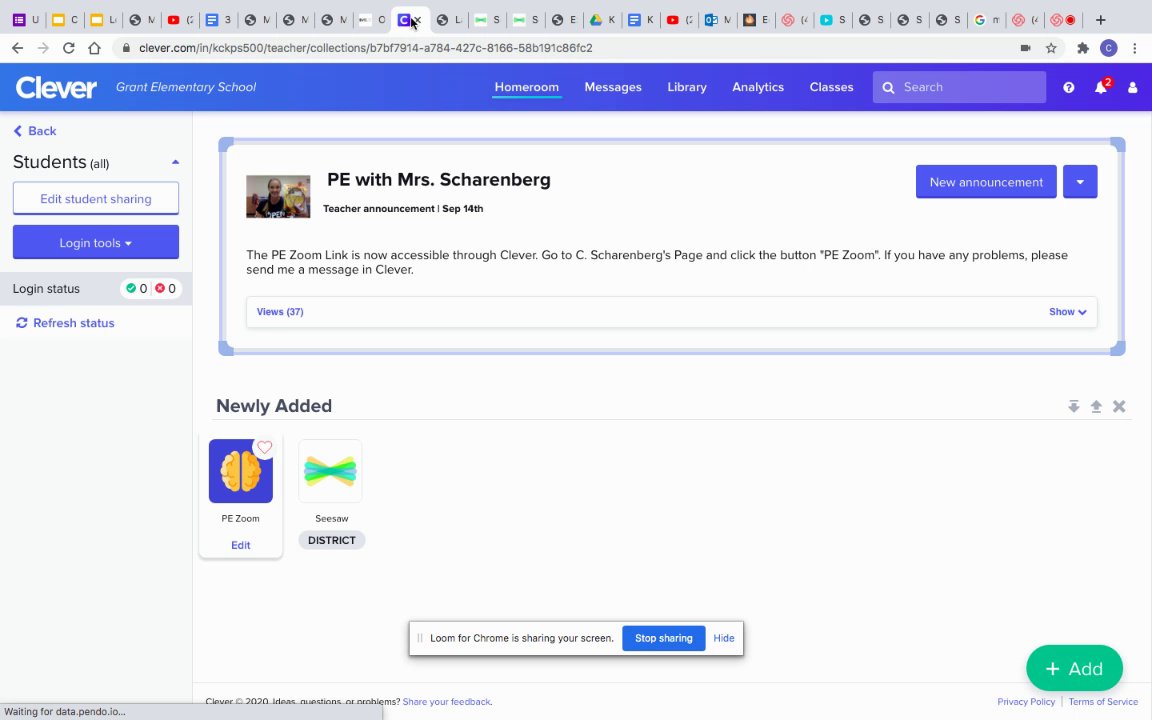Image resolution: width=1152 pixels, height=720 pixels.
Task: Open the Privacy Policy link
Action: (1026, 702)
